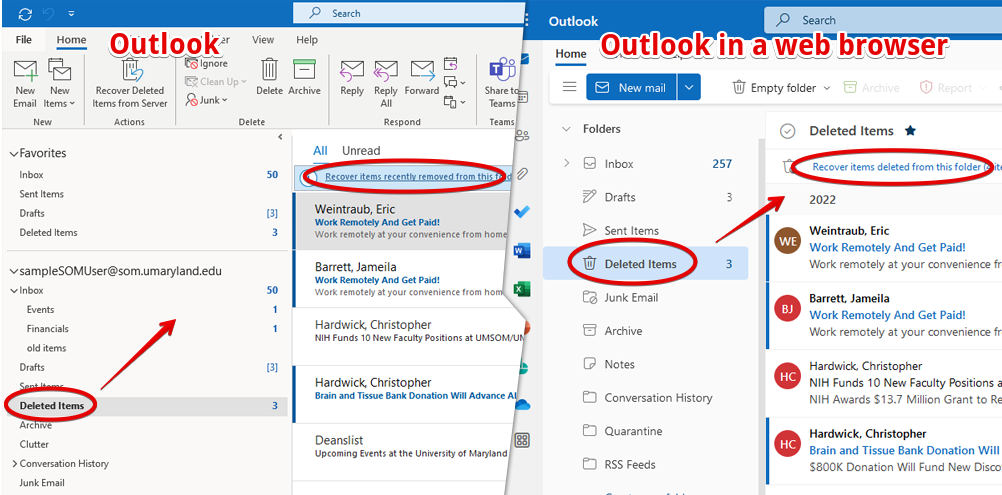Click the Reply All ribbon icon
The image size is (1002, 495).
386,72
